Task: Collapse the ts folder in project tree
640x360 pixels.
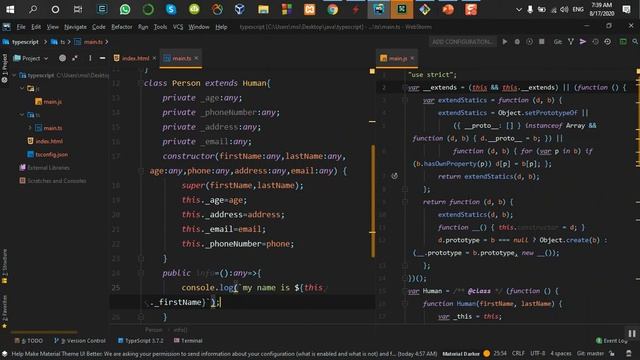Action: point(22,115)
